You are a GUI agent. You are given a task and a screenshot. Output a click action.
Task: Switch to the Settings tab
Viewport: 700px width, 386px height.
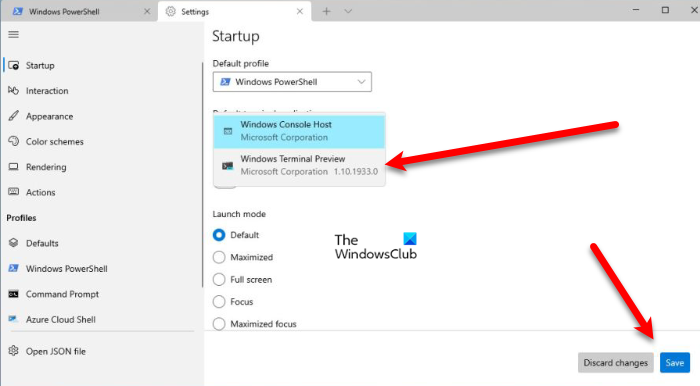(x=234, y=11)
